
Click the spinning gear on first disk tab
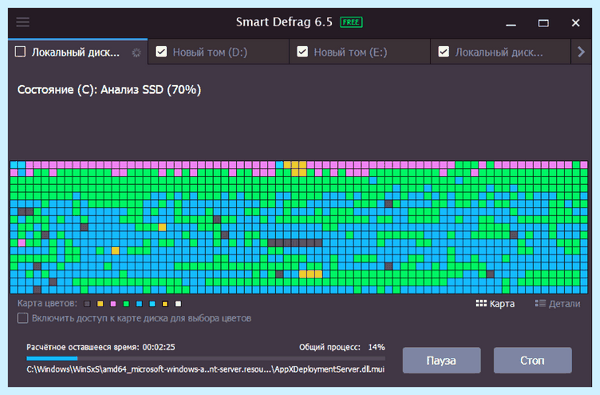pyautogui.click(x=136, y=52)
